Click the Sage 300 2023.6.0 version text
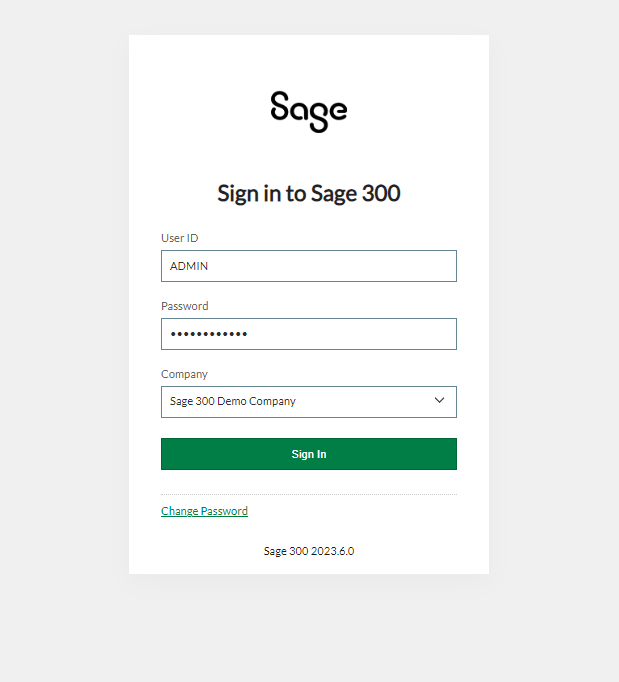619x682 pixels. (309, 551)
